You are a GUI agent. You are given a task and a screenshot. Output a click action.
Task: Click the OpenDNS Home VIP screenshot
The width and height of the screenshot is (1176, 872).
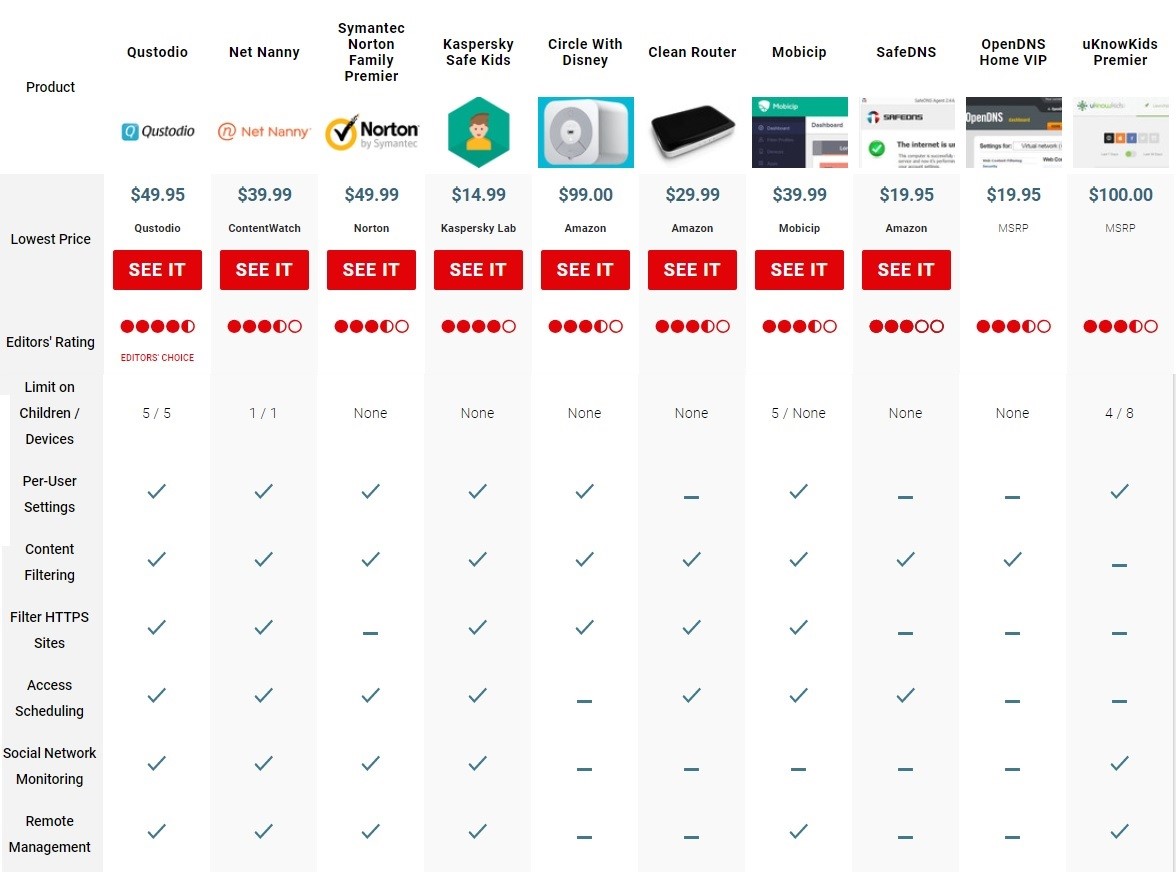(1013, 132)
